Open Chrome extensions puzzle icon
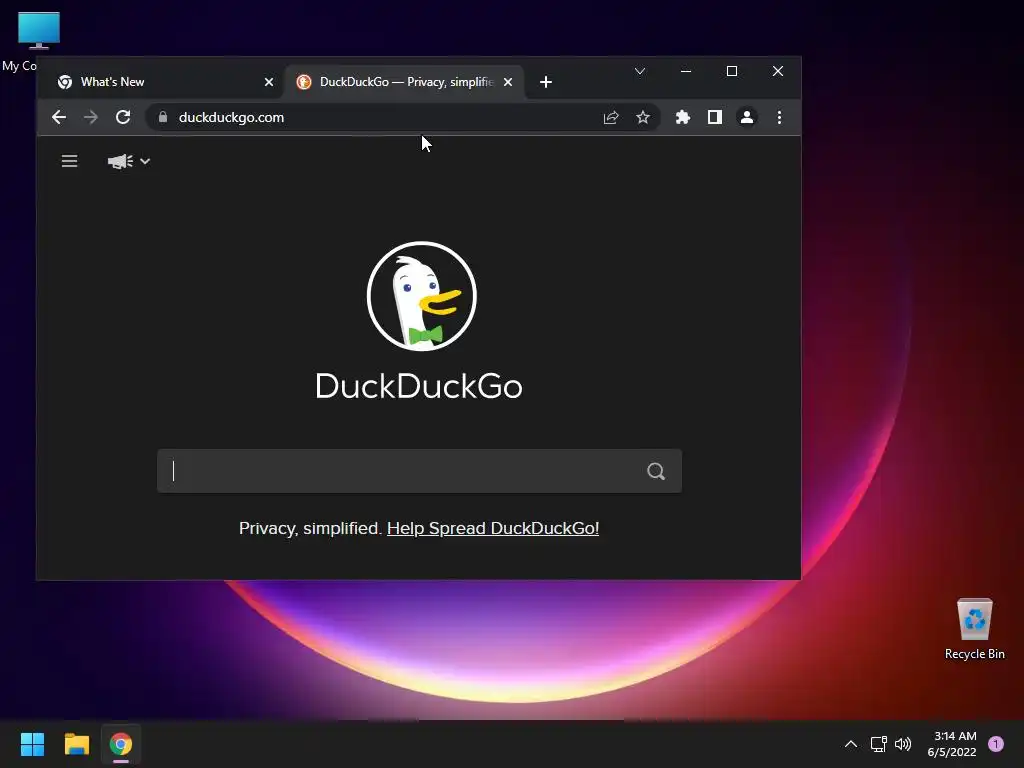 click(x=682, y=117)
